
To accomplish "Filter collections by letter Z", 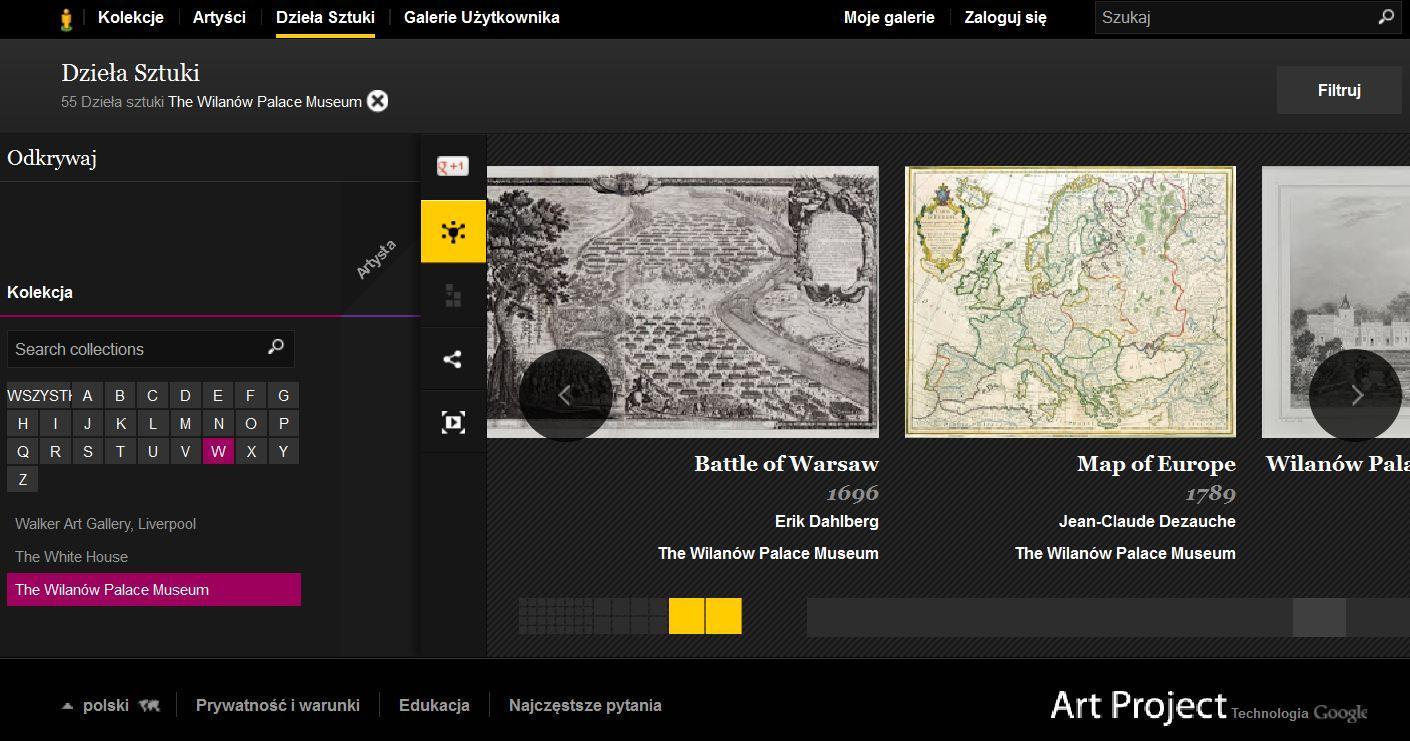I will (x=23, y=479).
